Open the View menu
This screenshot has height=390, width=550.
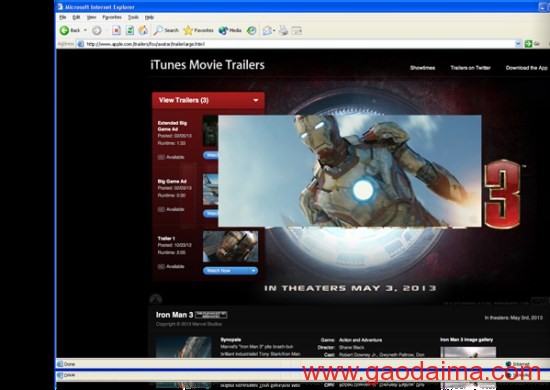point(91,17)
